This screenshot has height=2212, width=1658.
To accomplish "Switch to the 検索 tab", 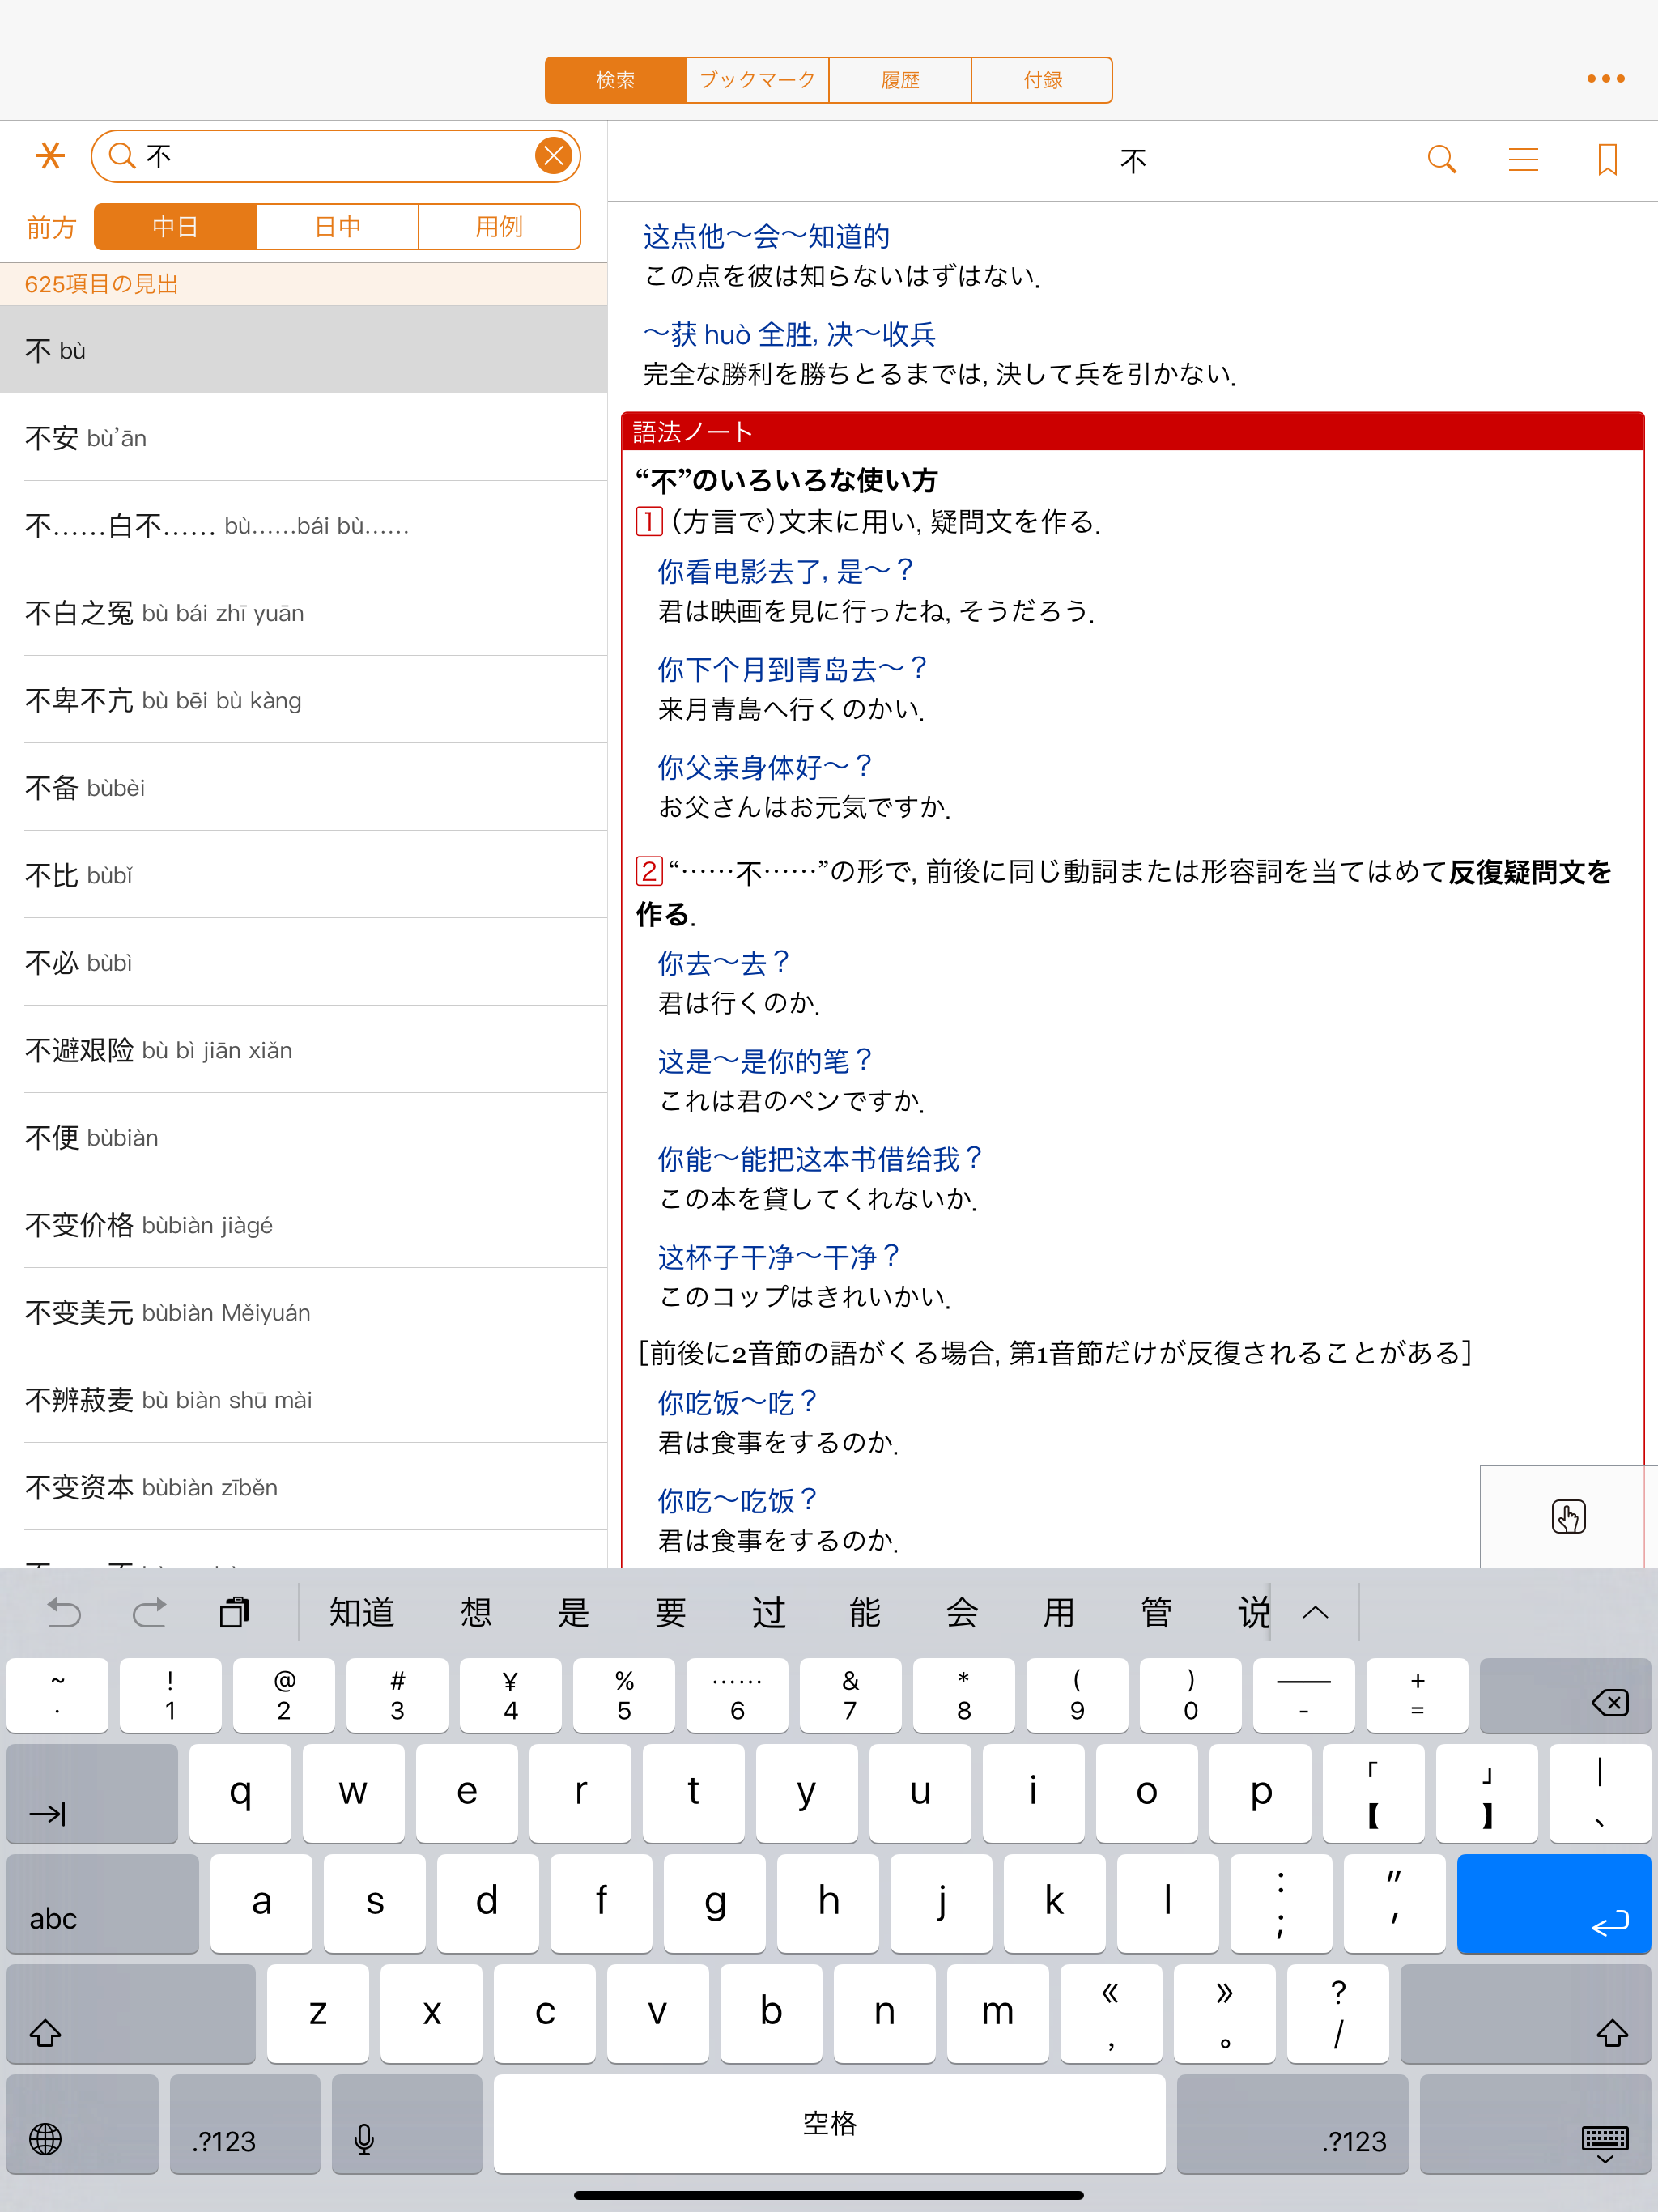I will click(x=616, y=80).
